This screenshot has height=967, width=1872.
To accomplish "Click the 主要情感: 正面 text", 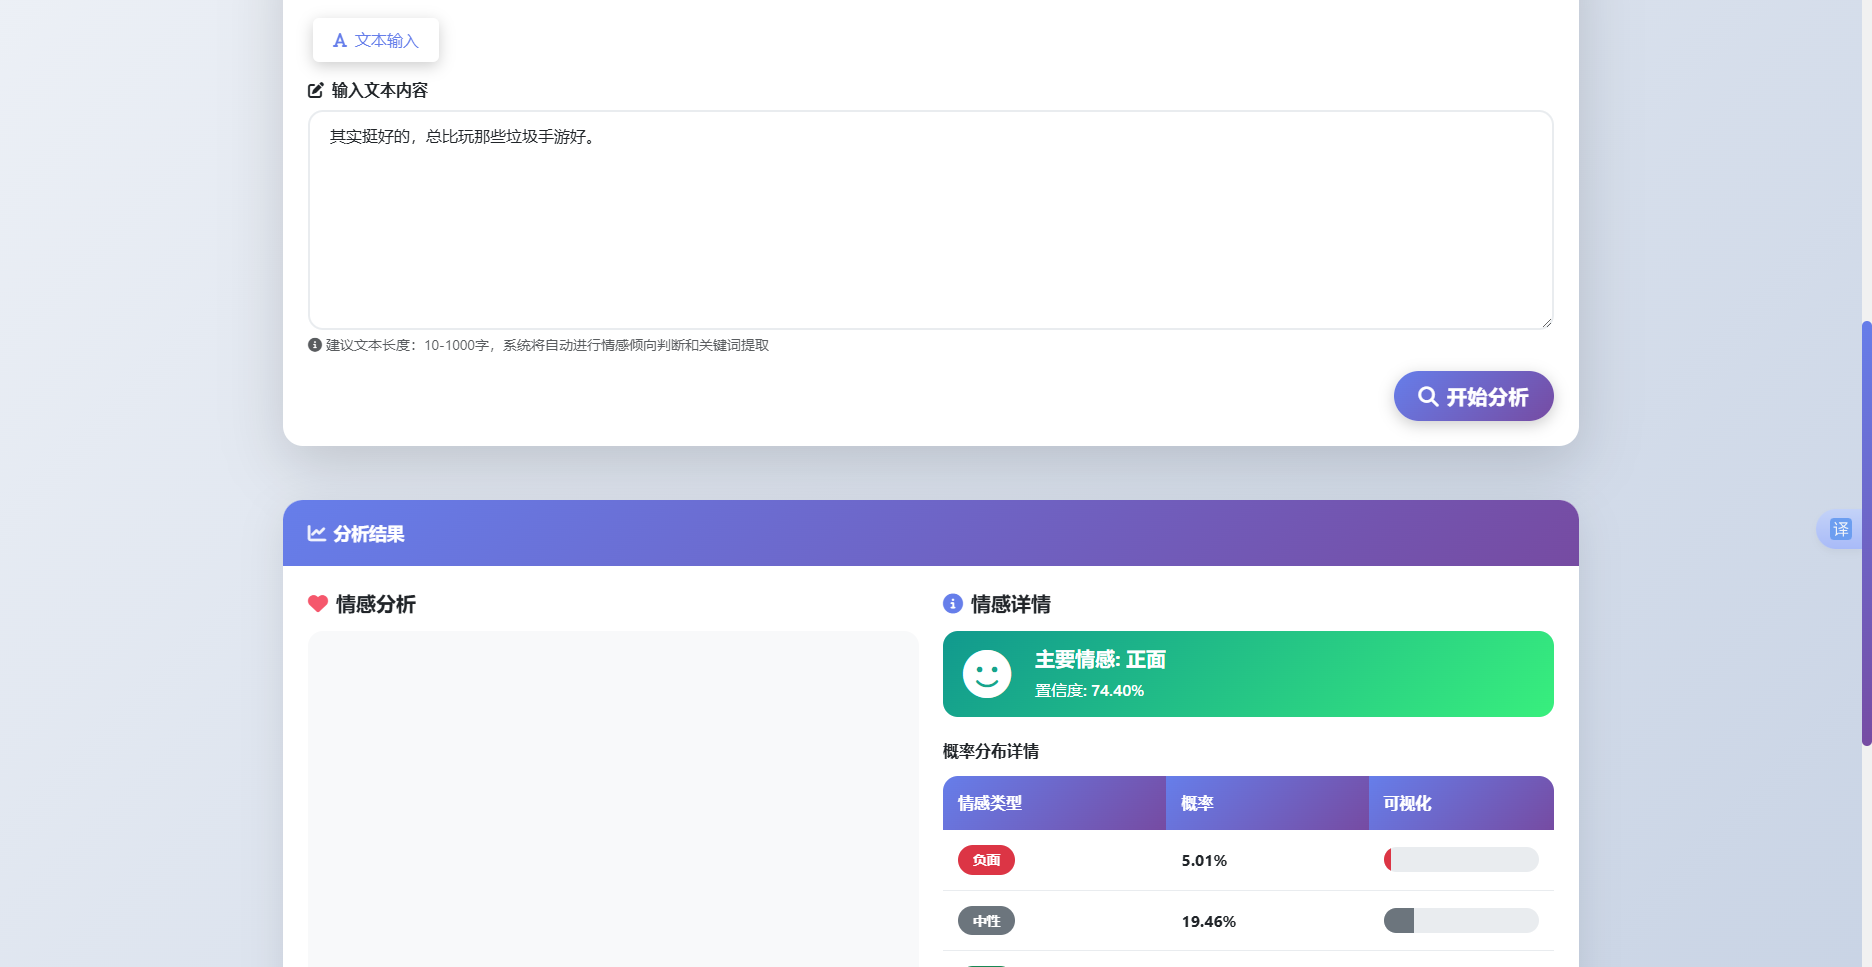I will pos(1100,660).
